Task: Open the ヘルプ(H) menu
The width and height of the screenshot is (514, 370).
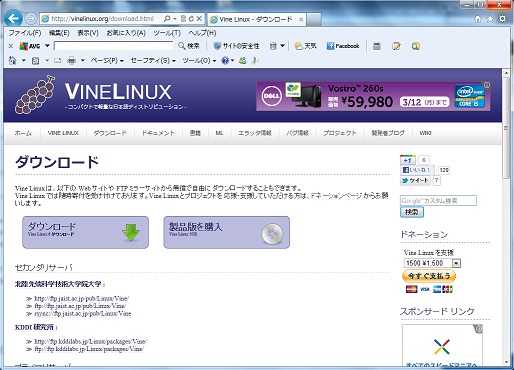Action: click(202, 33)
